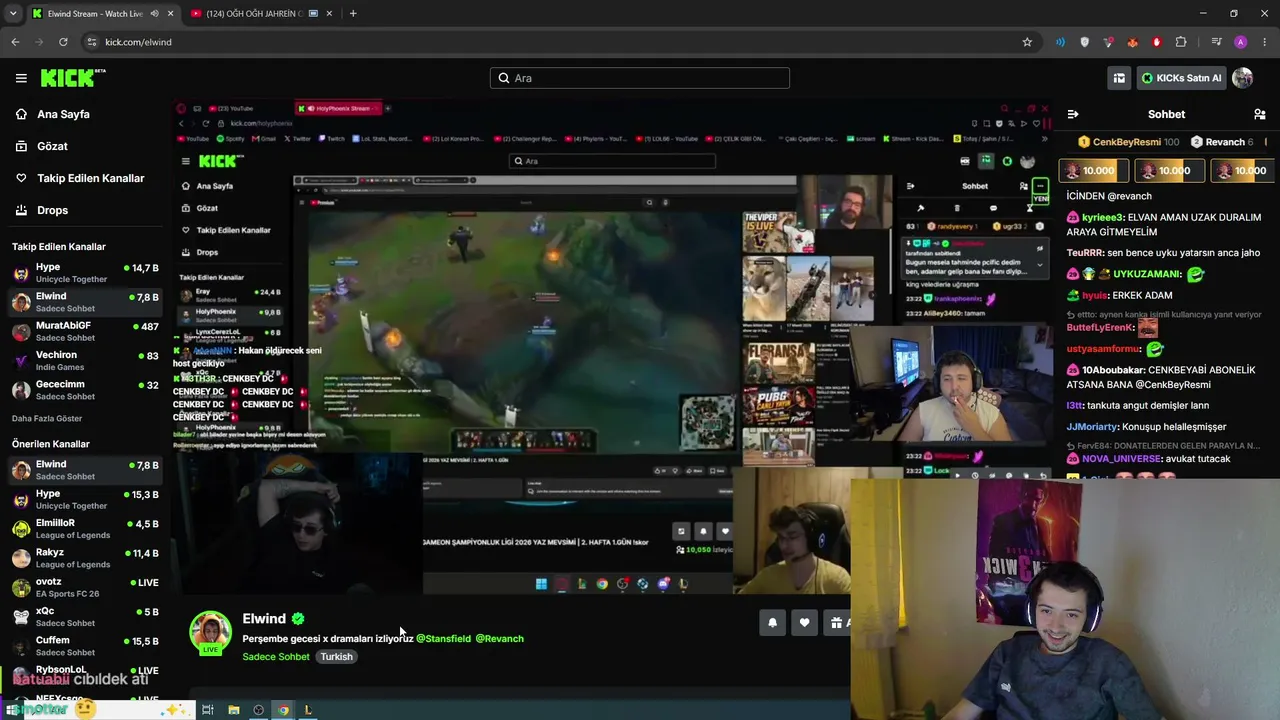Open UYKUZAMANI's chat profile
Viewport: 1280px width, 720px height.
1146,274
